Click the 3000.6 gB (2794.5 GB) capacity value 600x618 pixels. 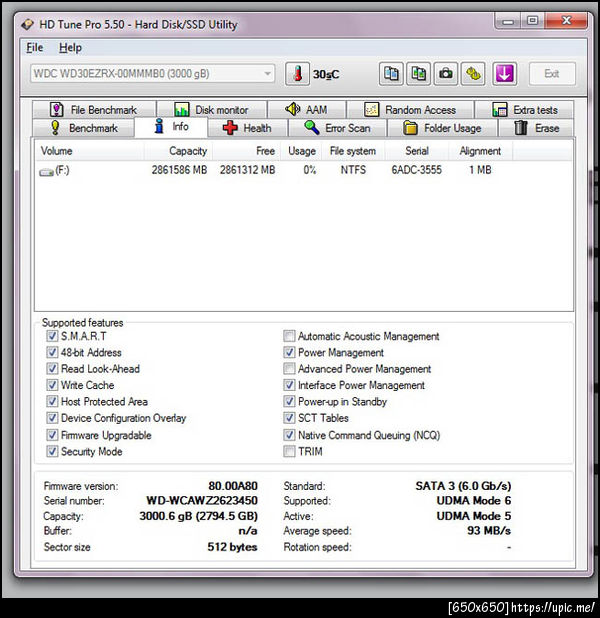198,516
